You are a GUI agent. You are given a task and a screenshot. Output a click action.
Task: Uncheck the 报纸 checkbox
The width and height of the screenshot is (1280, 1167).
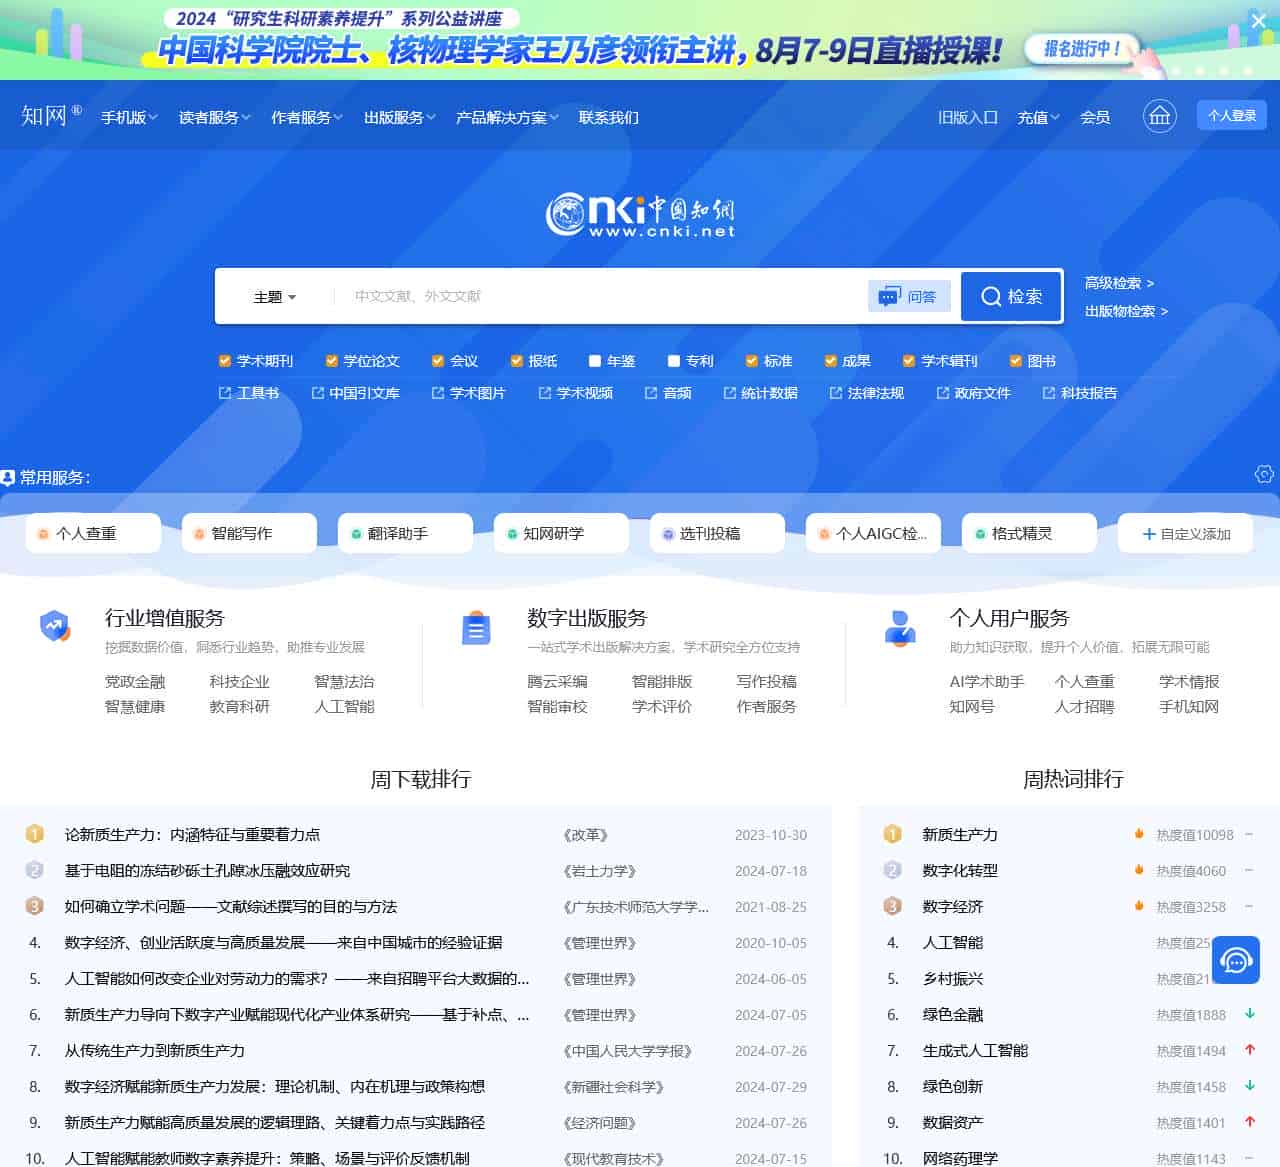point(517,361)
